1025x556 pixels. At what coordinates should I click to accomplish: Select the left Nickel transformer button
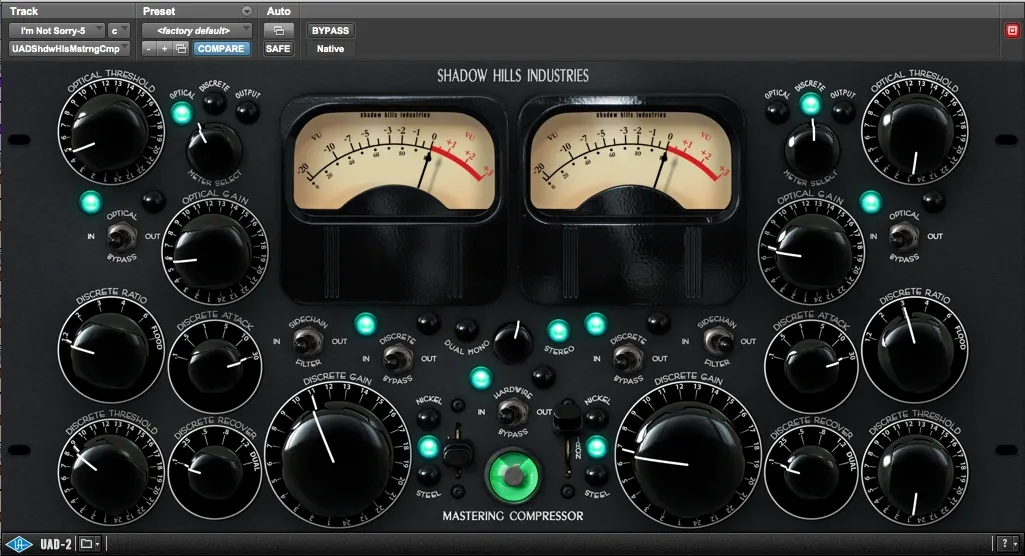428,417
